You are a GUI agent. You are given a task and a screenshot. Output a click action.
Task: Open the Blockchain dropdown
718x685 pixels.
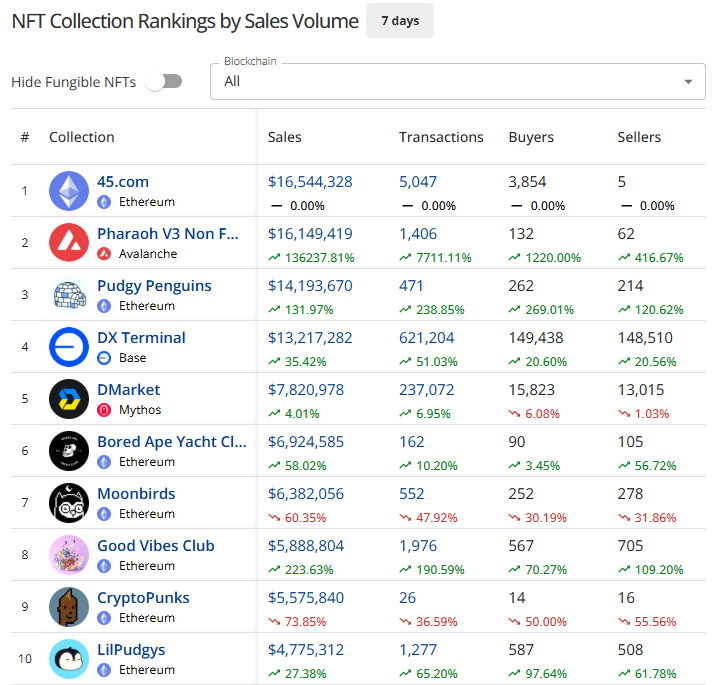pos(450,82)
